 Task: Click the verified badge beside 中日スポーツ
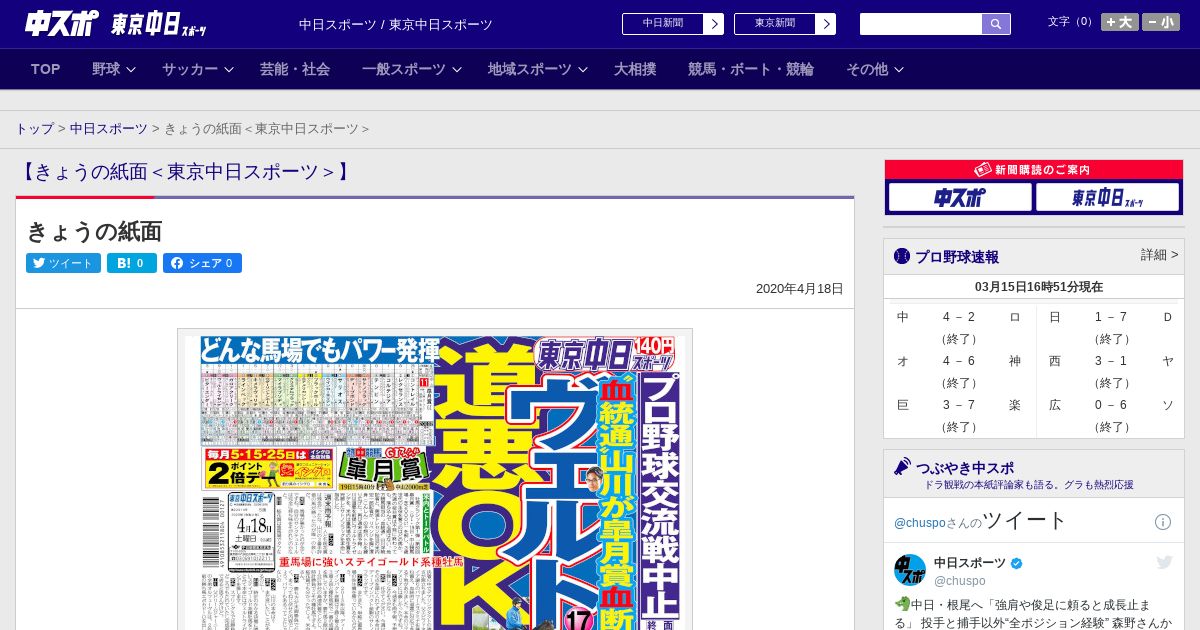coord(1017,564)
